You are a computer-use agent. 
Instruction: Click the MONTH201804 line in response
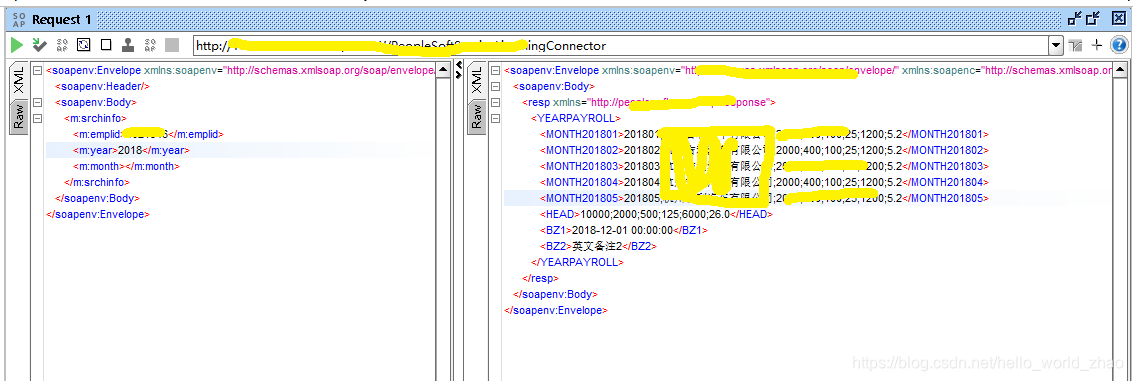[x=764, y=182]
